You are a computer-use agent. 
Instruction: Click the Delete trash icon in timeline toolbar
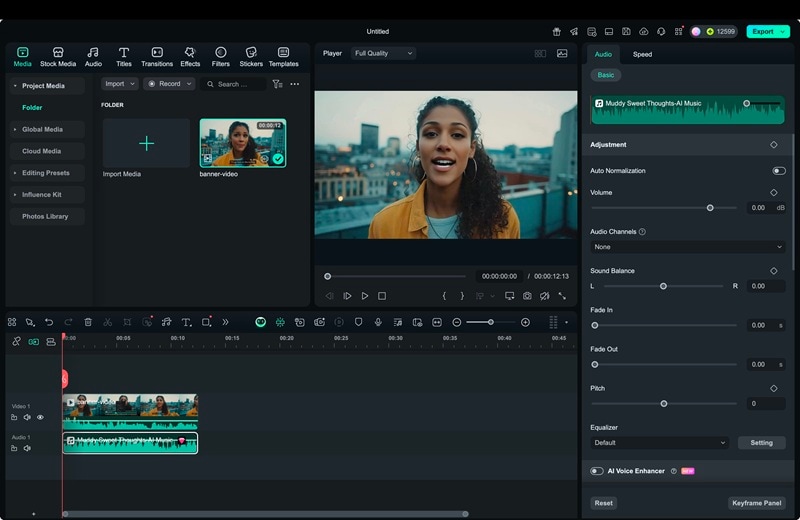coord(88,322)
